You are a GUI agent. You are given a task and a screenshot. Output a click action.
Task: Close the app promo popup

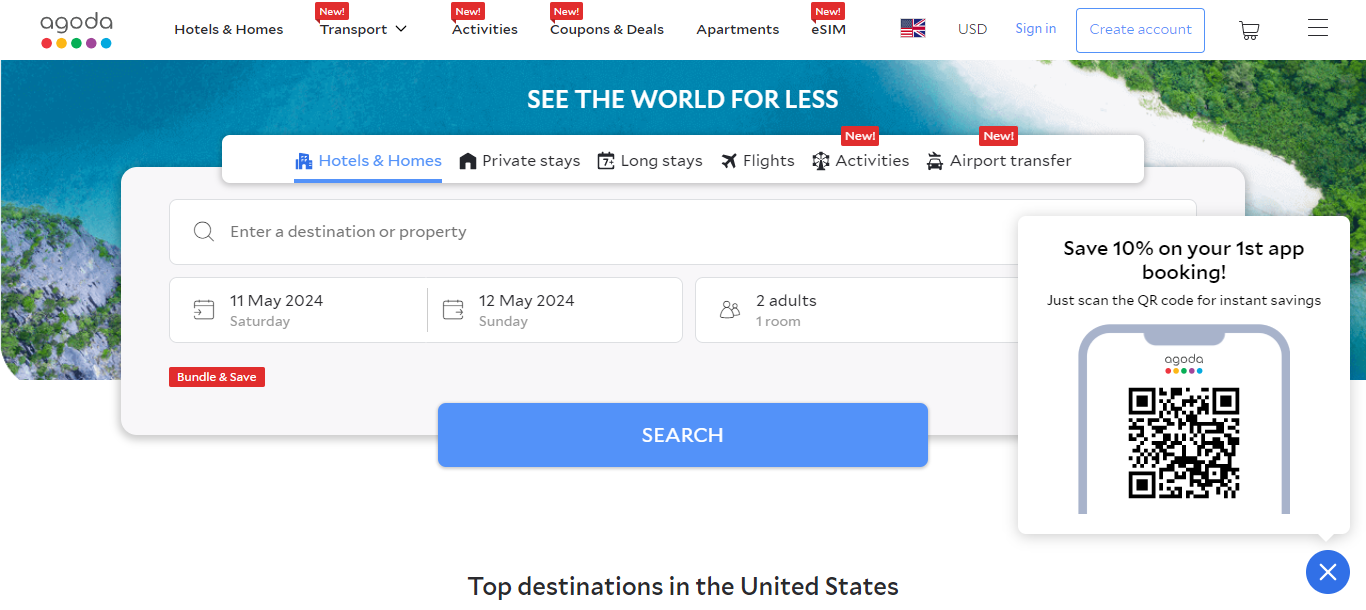click(1327, 572)
